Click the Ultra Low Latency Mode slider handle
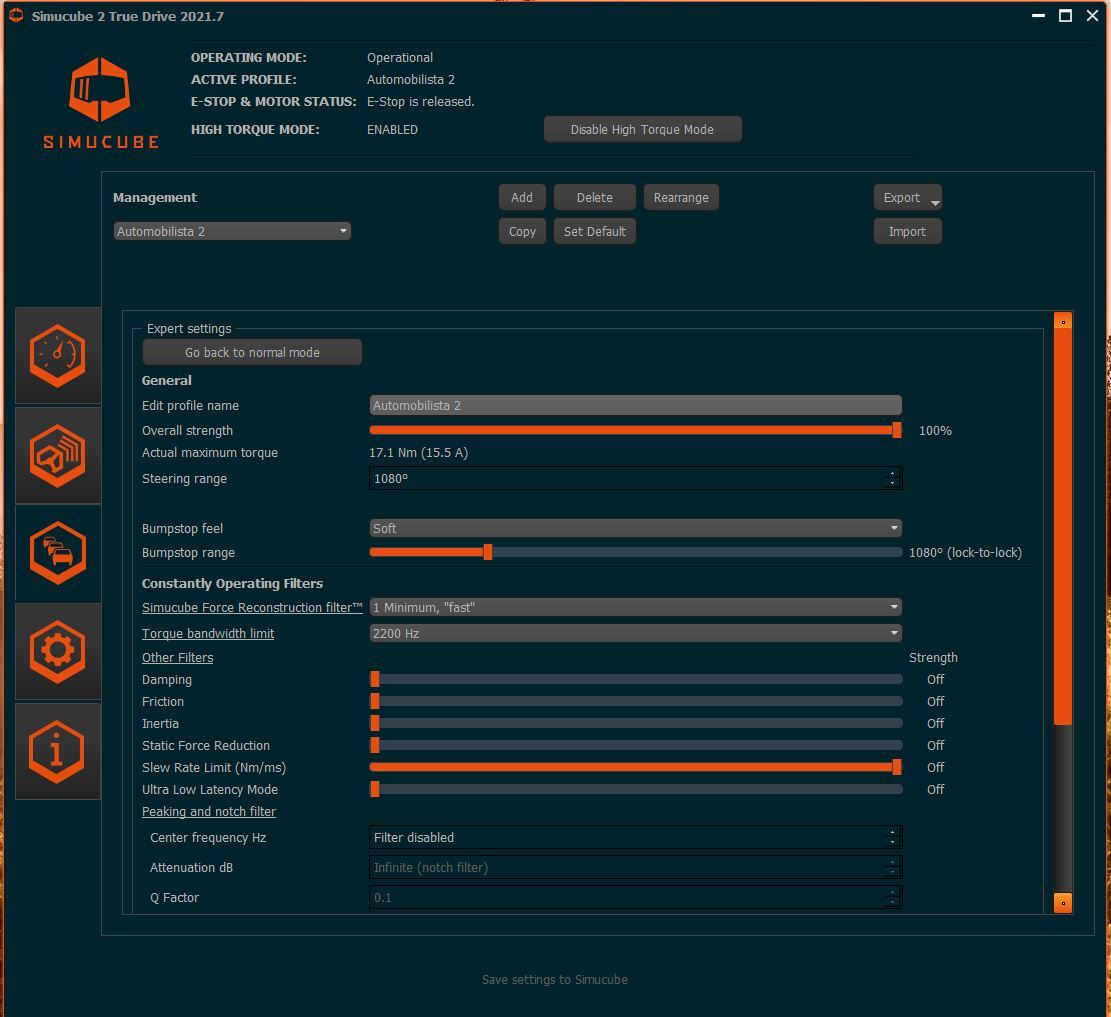 375,789
